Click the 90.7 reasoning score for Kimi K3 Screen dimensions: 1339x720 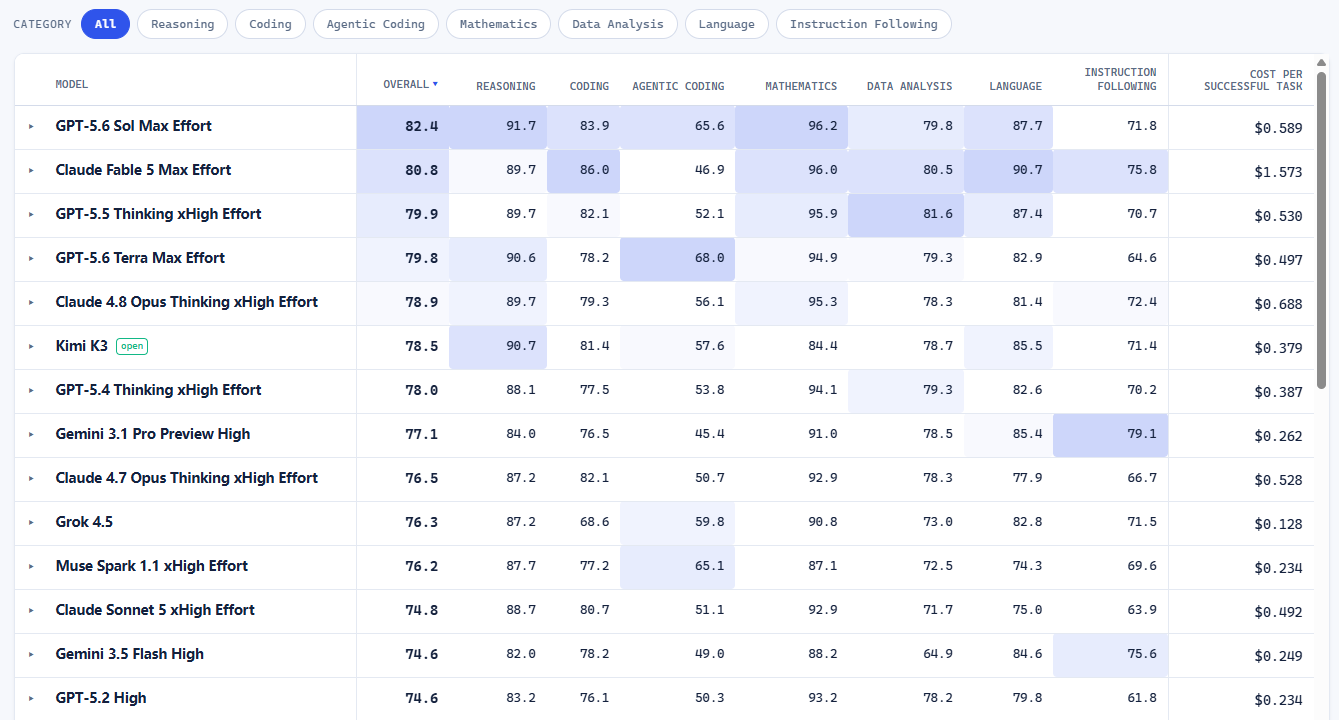click(x=521, y=346)
